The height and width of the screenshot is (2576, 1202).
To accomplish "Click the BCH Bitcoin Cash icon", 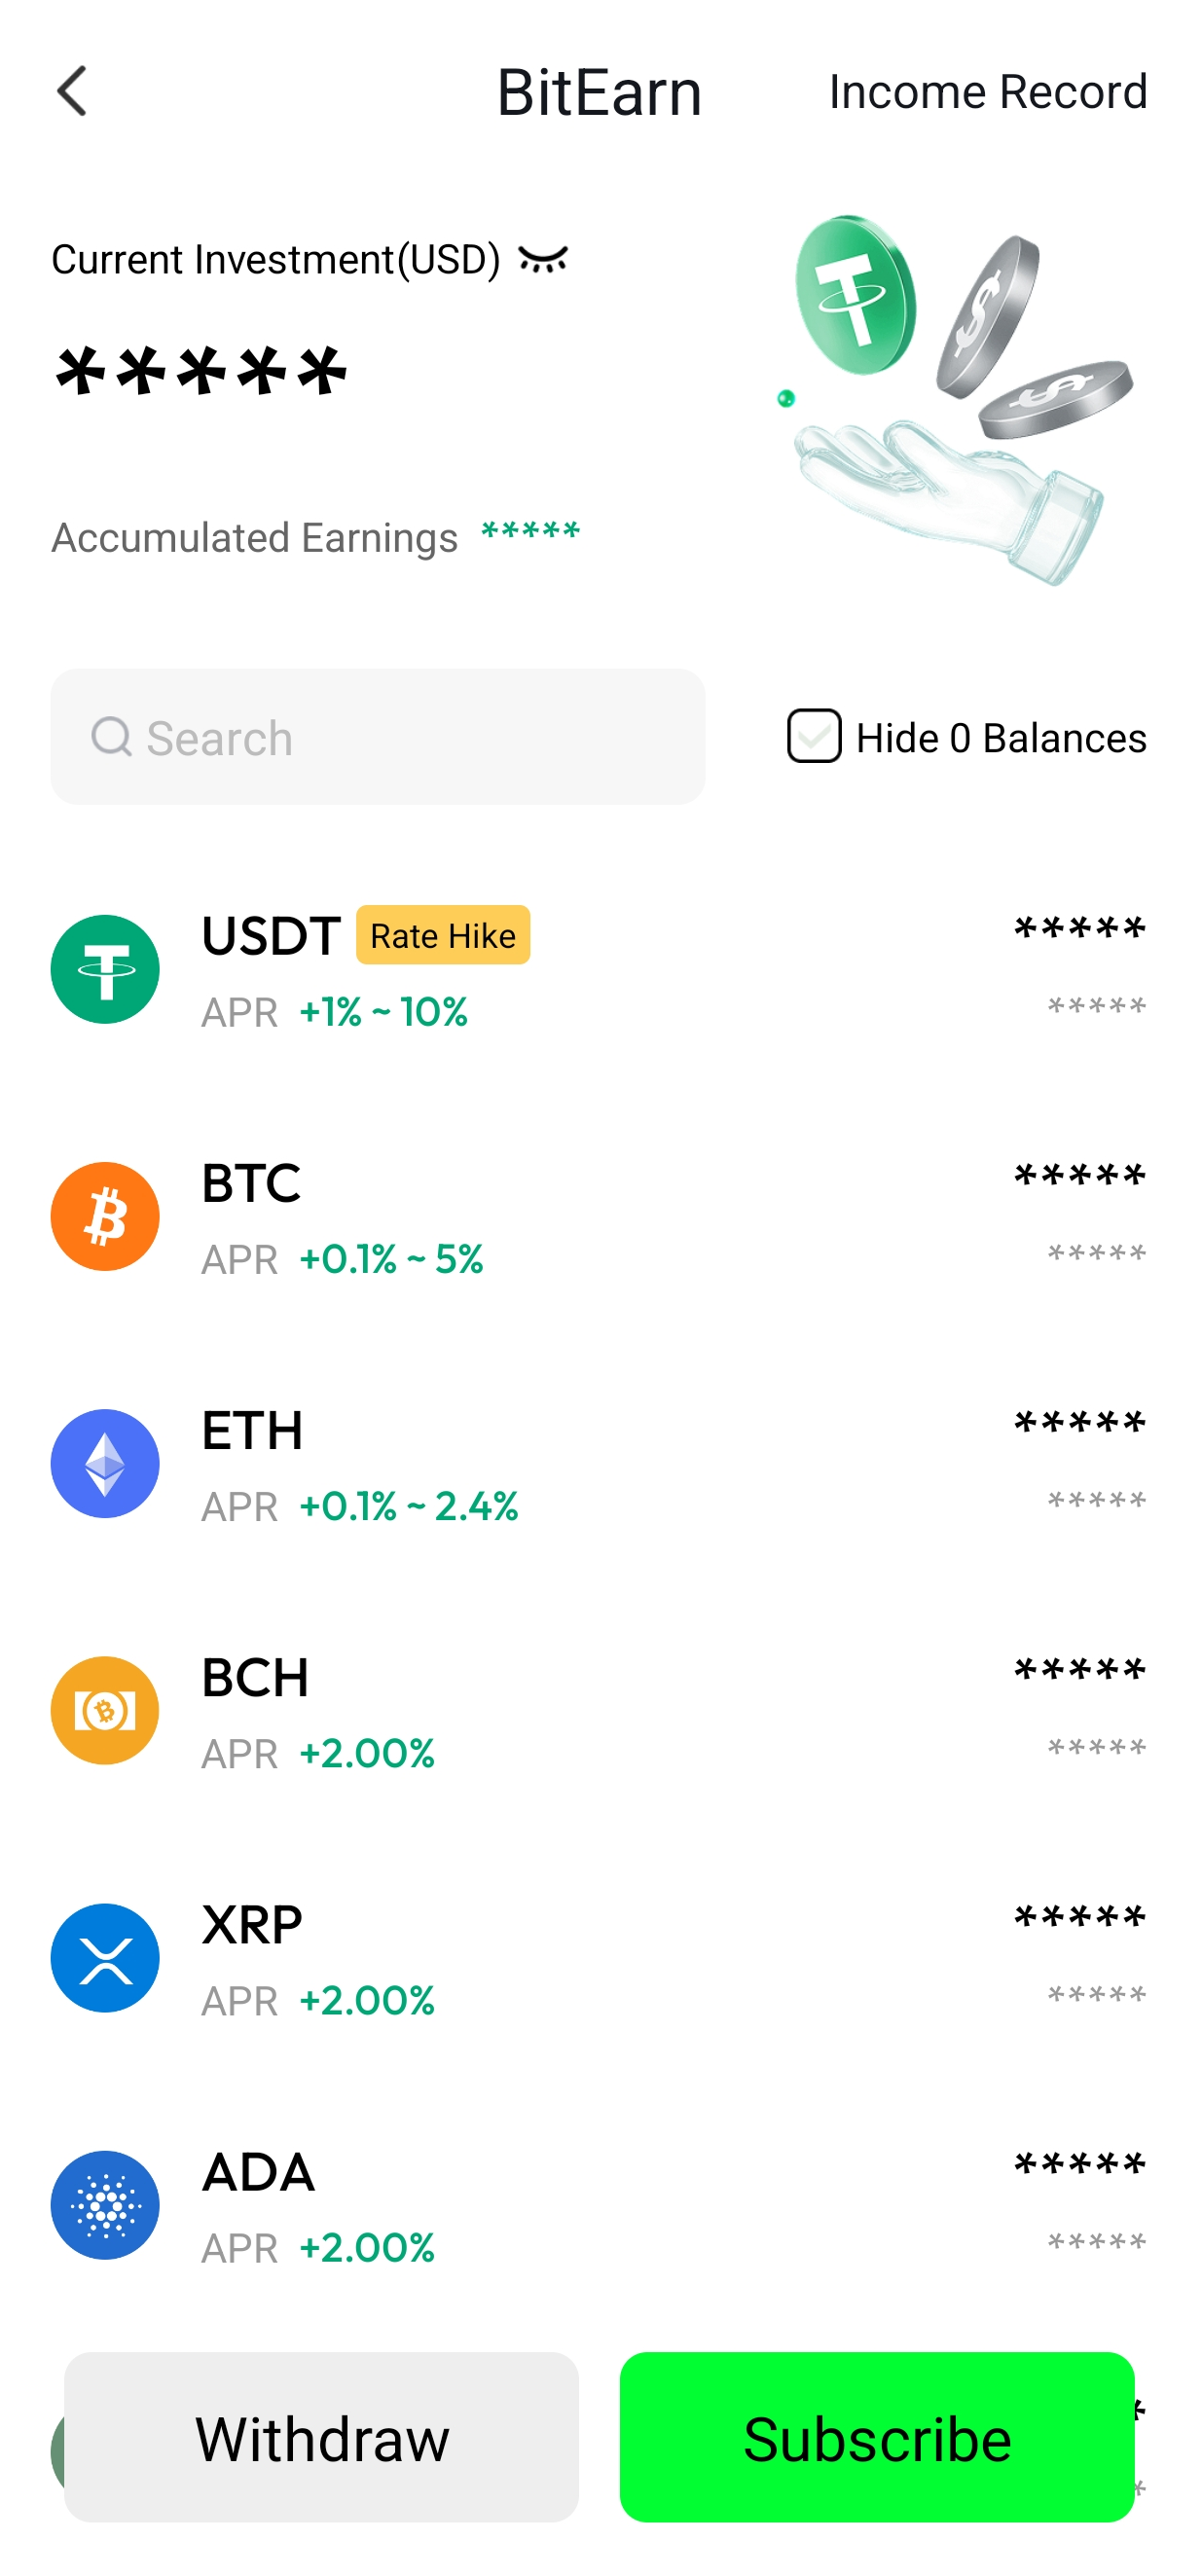I will [105, 1710].
